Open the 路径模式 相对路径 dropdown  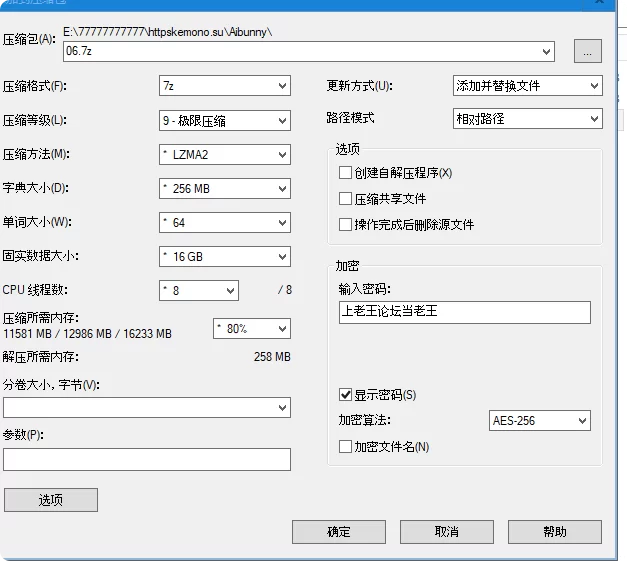coord(527,118)
